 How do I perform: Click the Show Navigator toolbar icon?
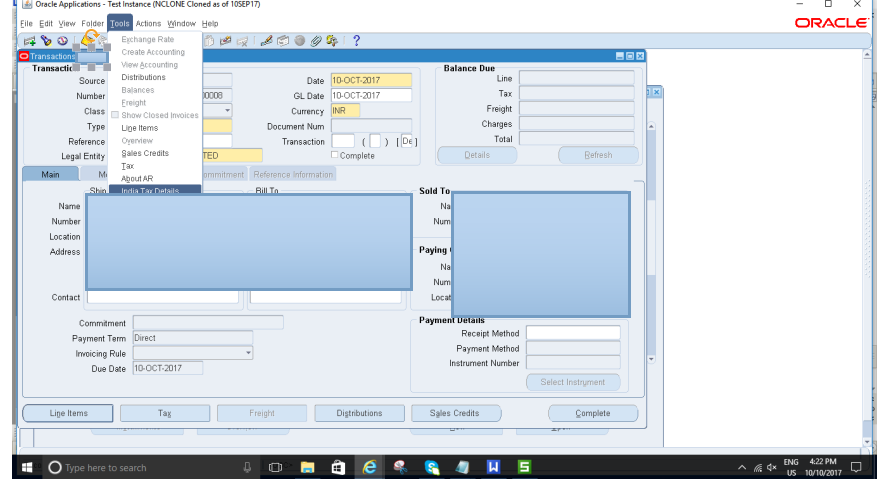point(62,41)
